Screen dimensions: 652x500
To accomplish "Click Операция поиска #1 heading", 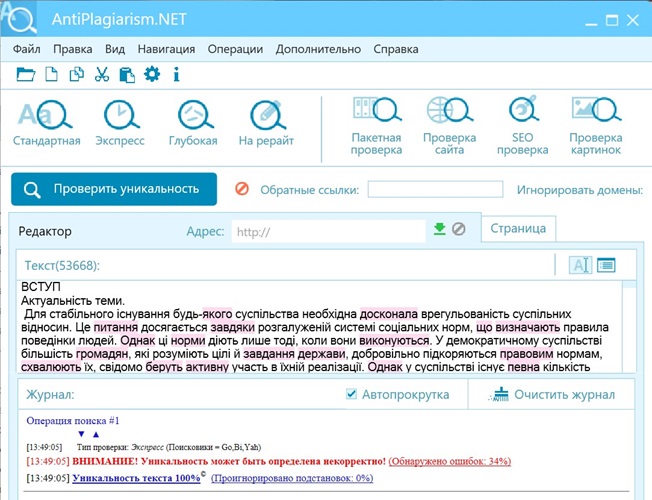I will click(x=73, y=421).
